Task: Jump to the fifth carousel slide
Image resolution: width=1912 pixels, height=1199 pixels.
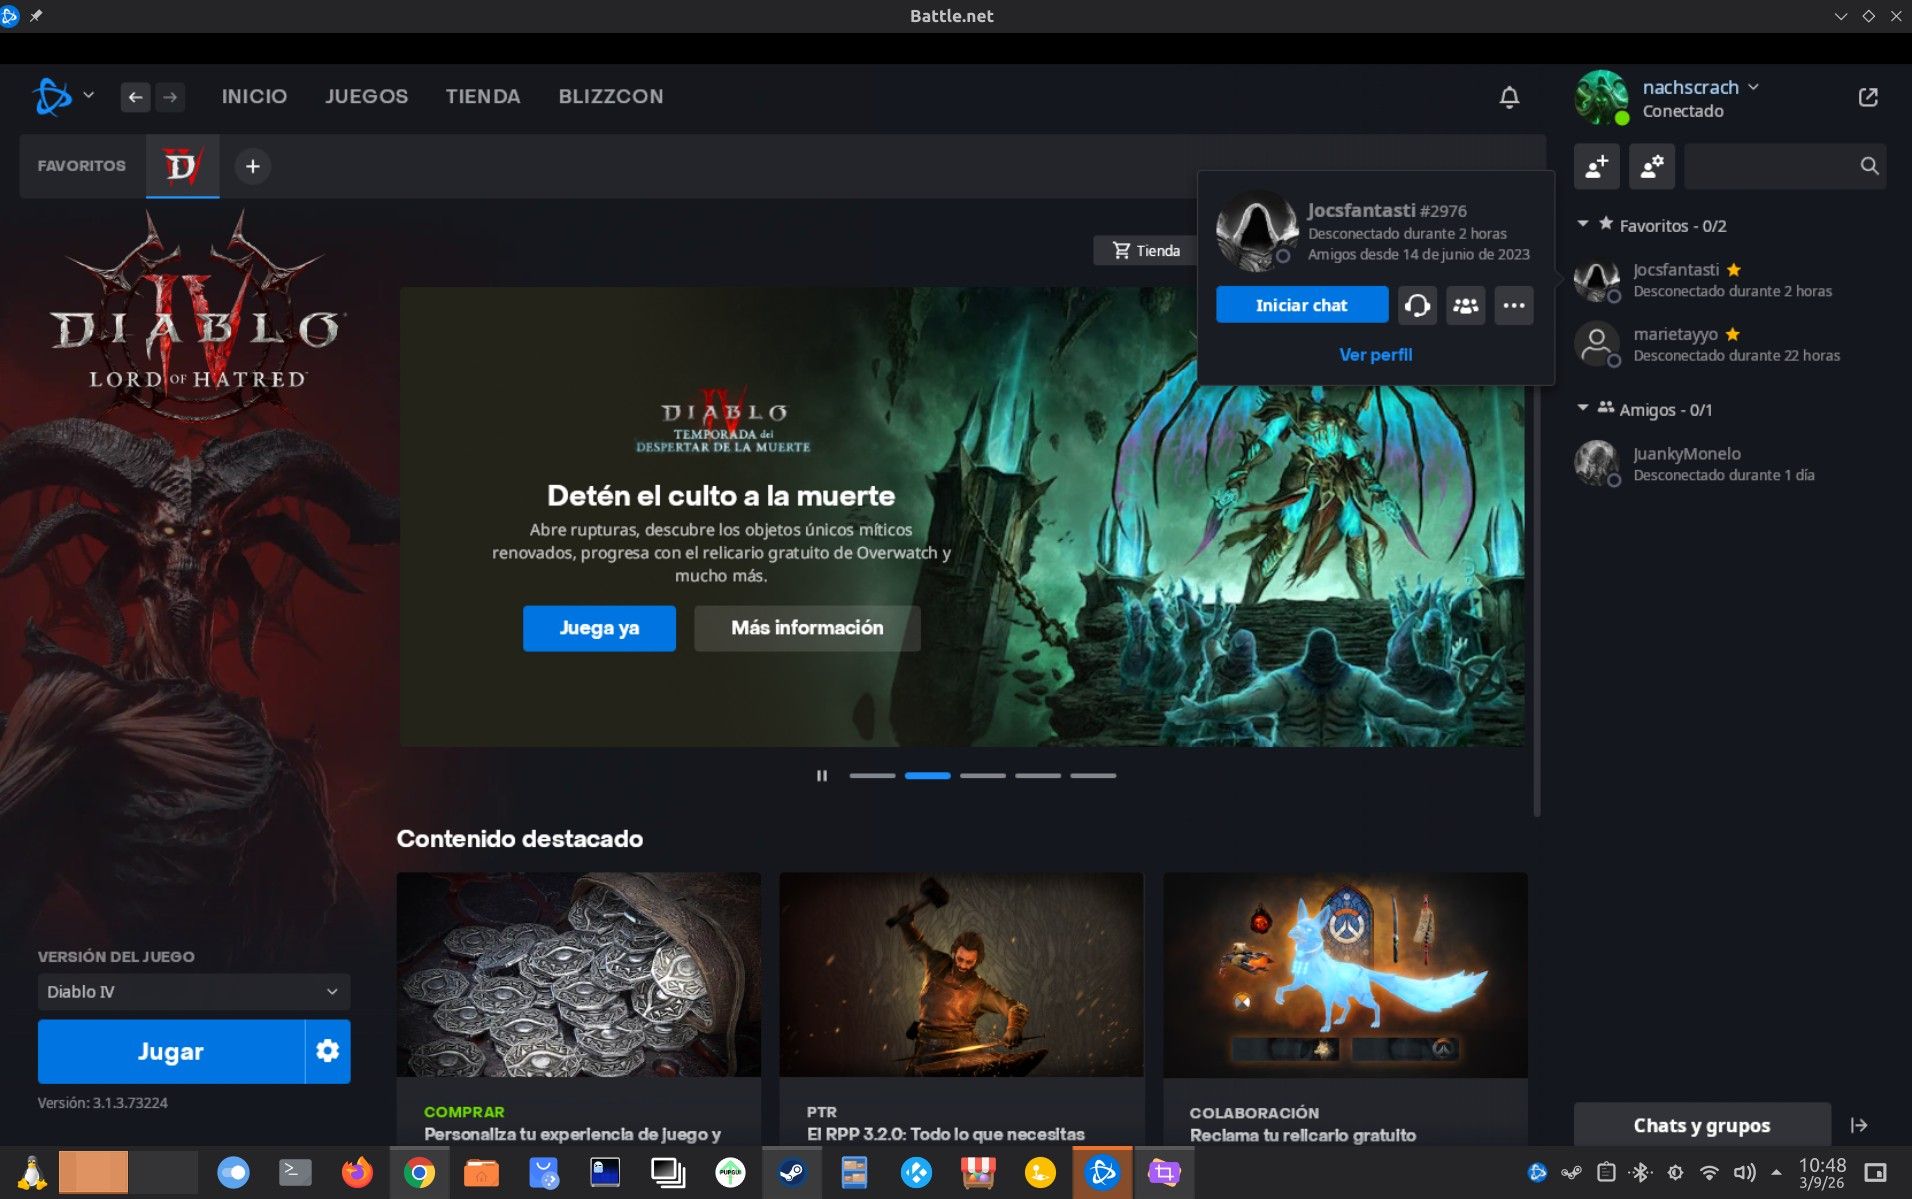Action: [1093, 776]
